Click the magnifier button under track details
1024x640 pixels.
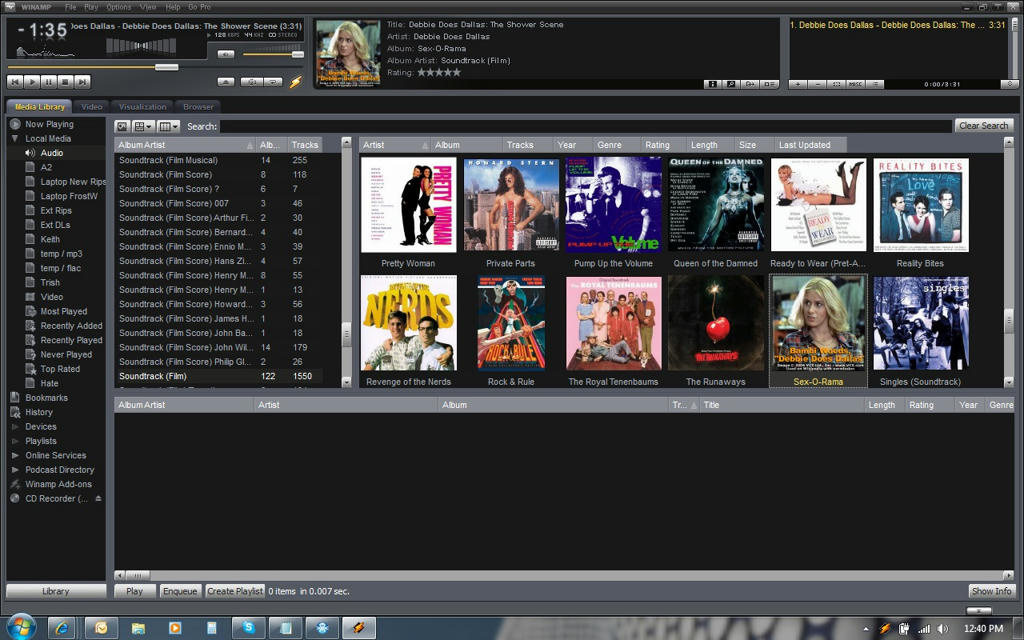tap(731, 84)
